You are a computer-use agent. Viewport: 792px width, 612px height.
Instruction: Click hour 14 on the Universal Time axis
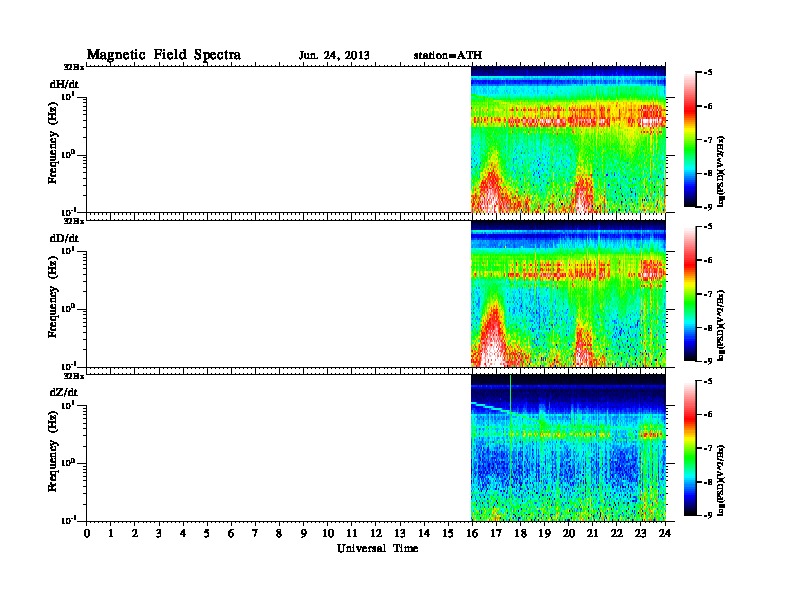[424, 533]
